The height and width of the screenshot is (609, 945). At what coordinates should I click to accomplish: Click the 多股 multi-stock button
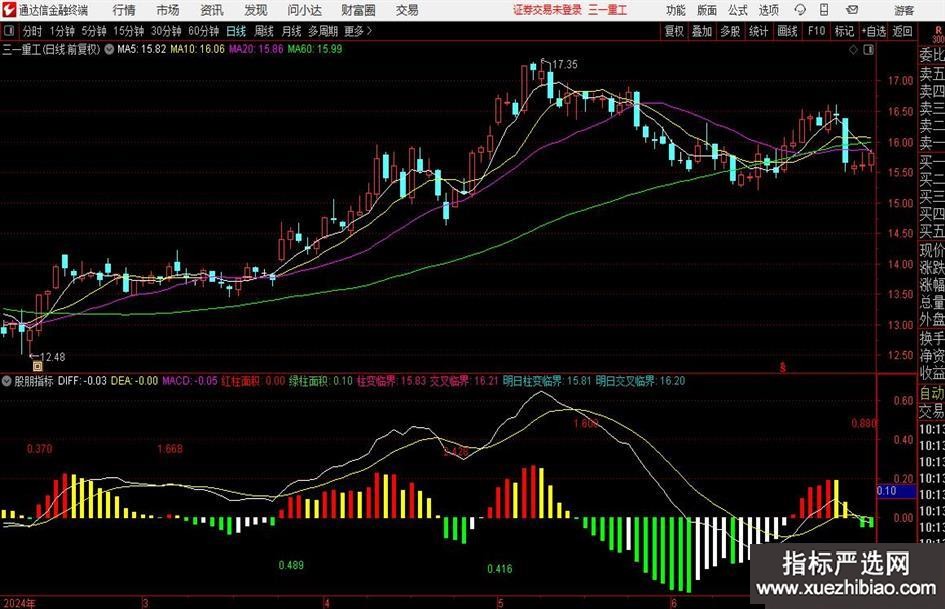coord(730,31)
